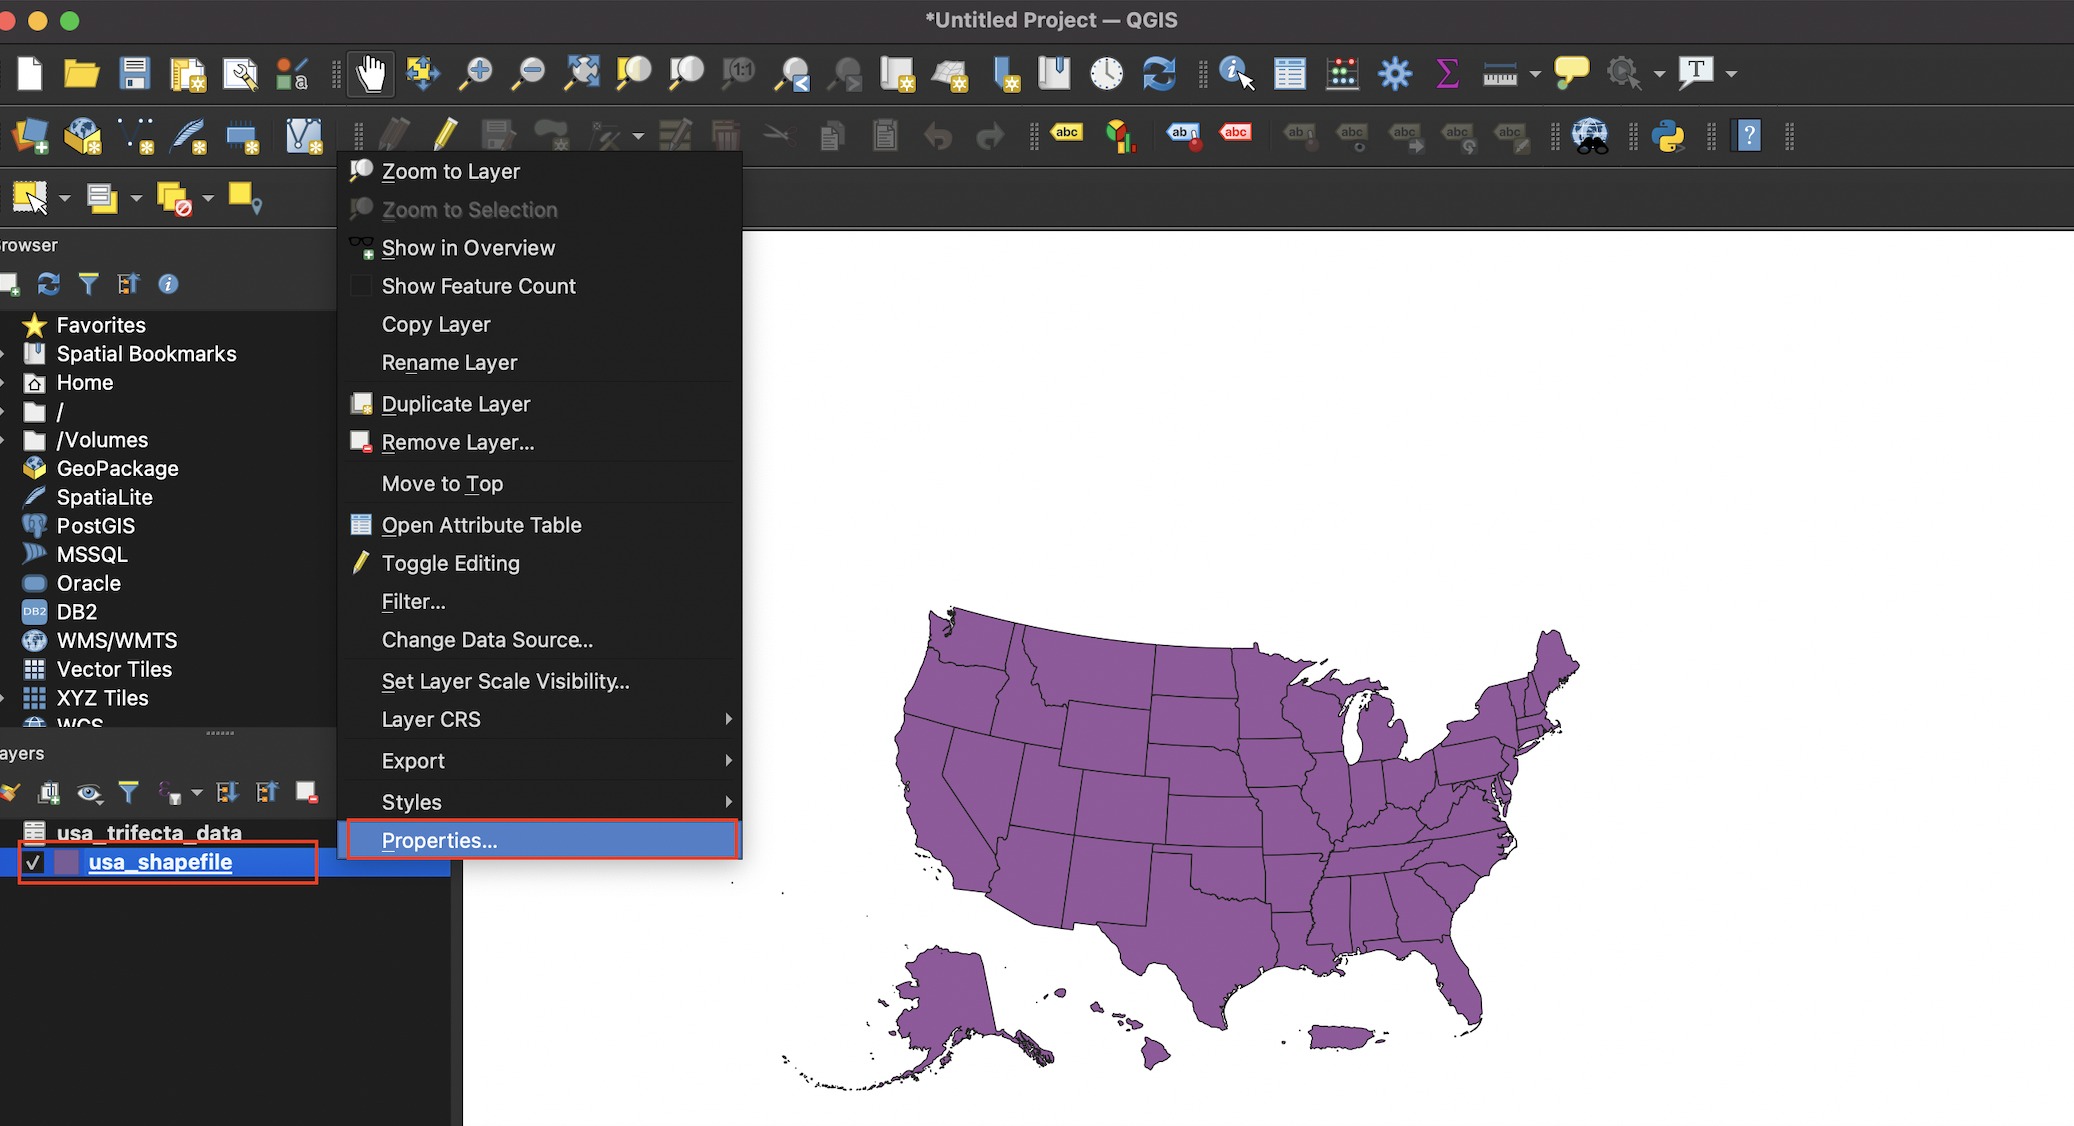Open the Field Calculator sigma icon

[1446, 73]
